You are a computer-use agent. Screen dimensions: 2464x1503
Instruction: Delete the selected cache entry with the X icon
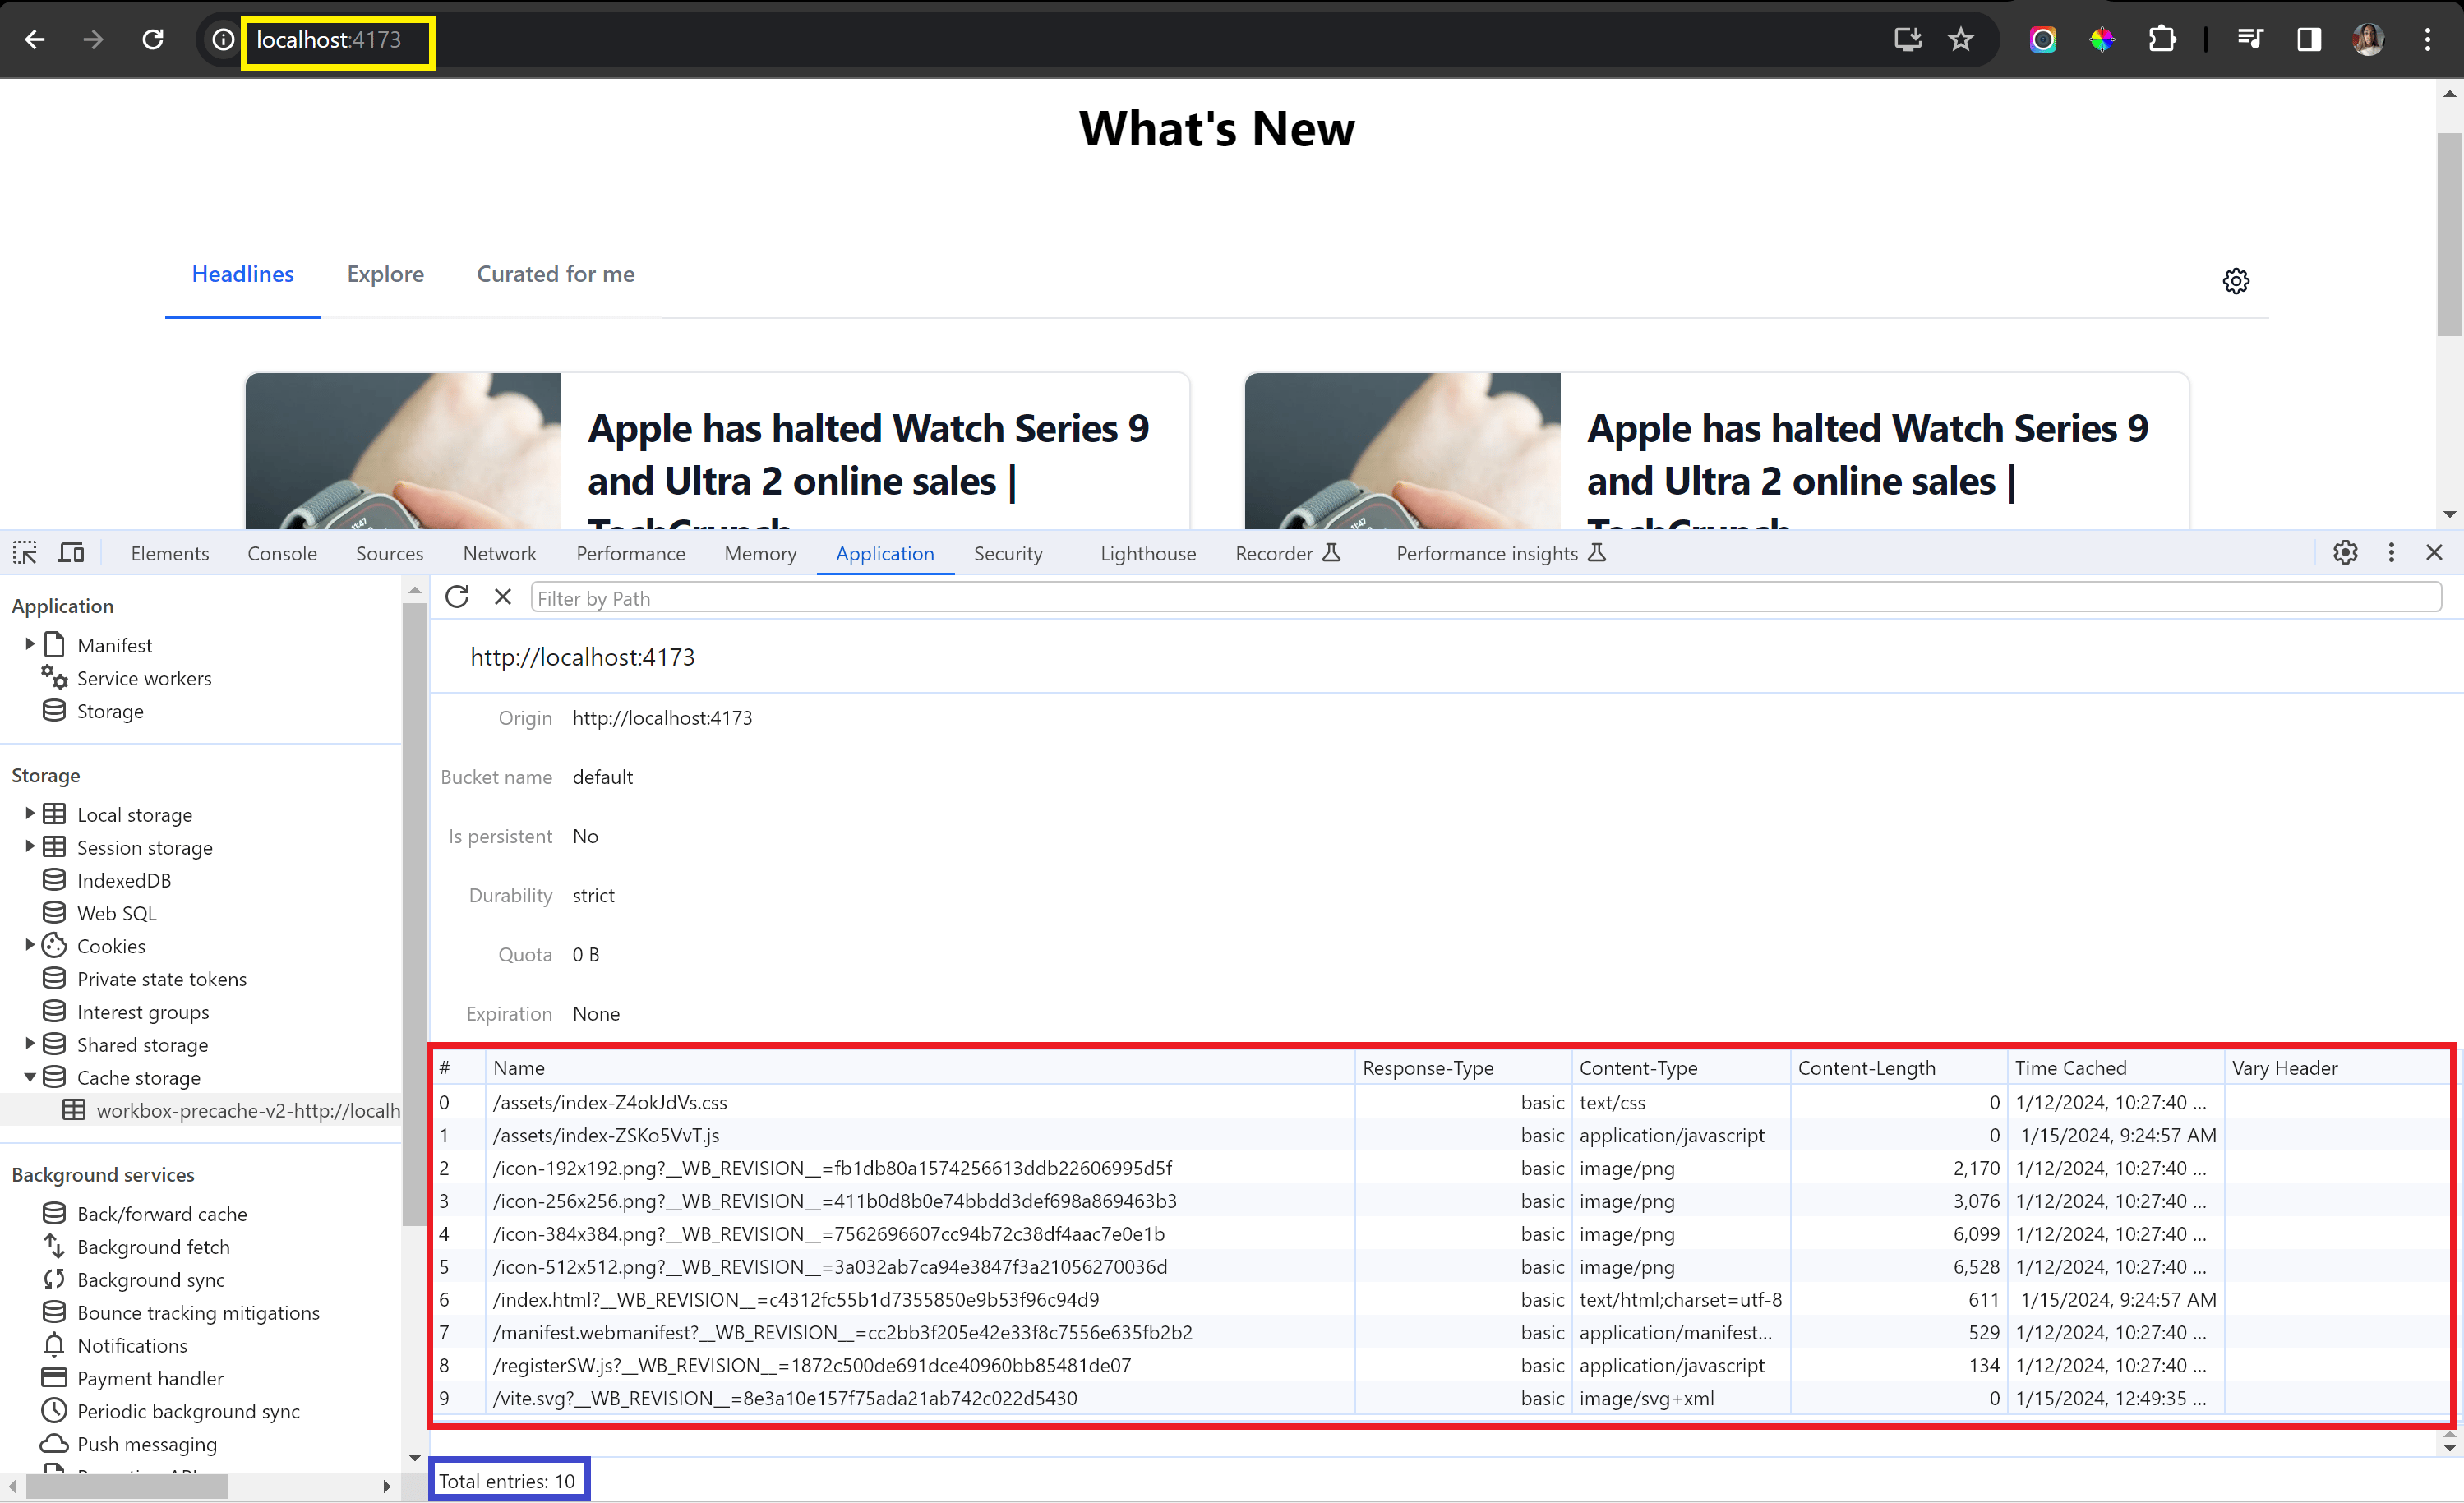click(x=503, y=597)
